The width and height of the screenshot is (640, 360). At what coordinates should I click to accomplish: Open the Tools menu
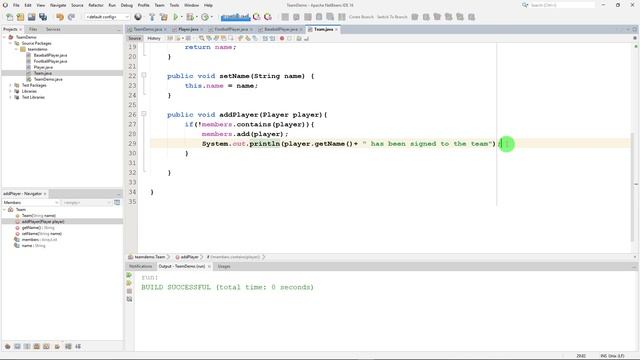tap(174, 5)
